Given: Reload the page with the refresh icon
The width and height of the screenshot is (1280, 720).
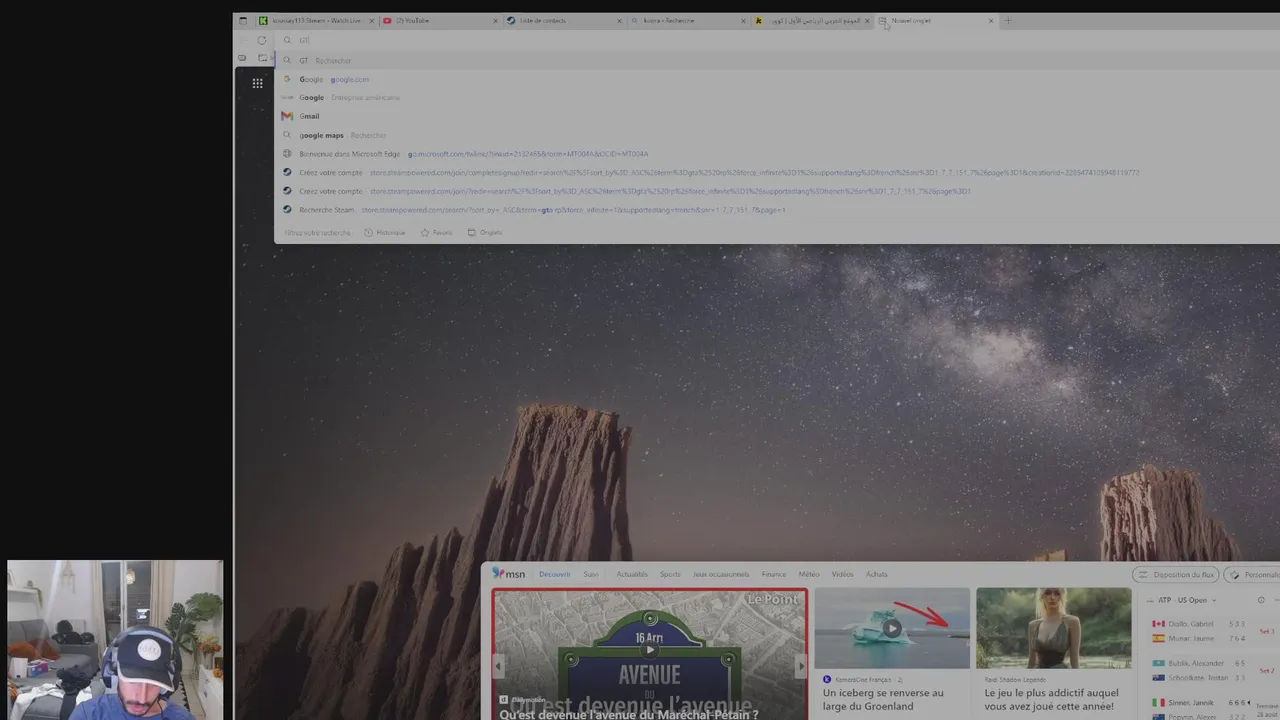Looking at the screenshot, I should pos(262,41).
